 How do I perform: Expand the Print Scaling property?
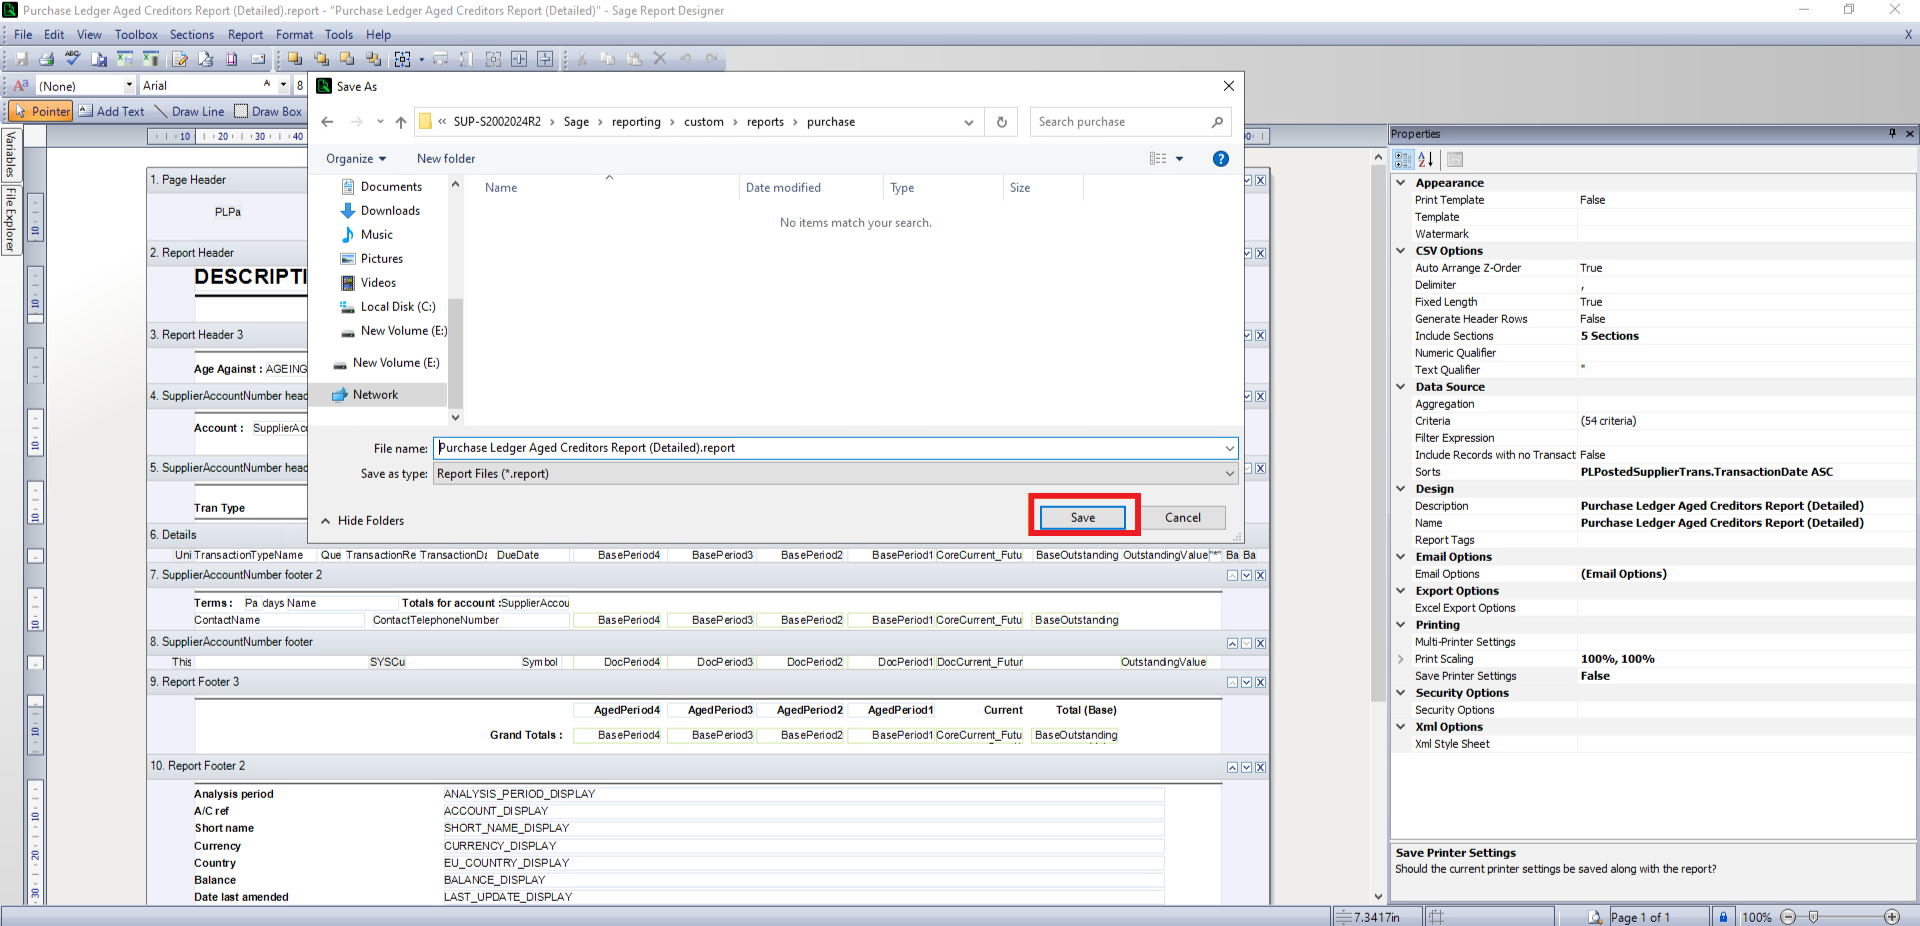point(1400,658)
